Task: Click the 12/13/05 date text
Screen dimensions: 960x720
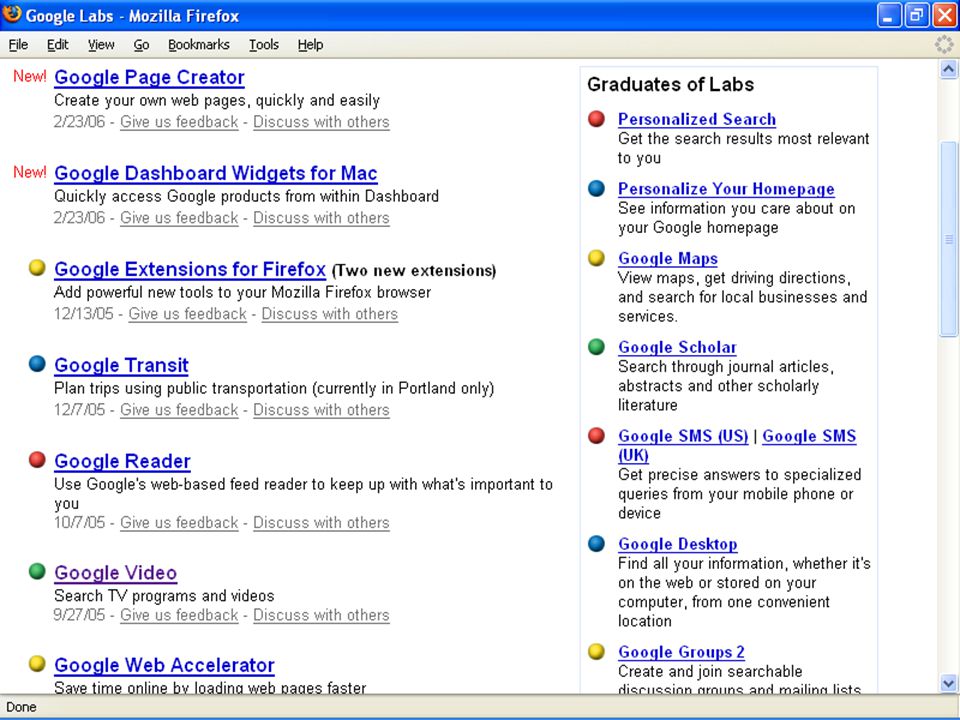Action: tap(84, 314)
